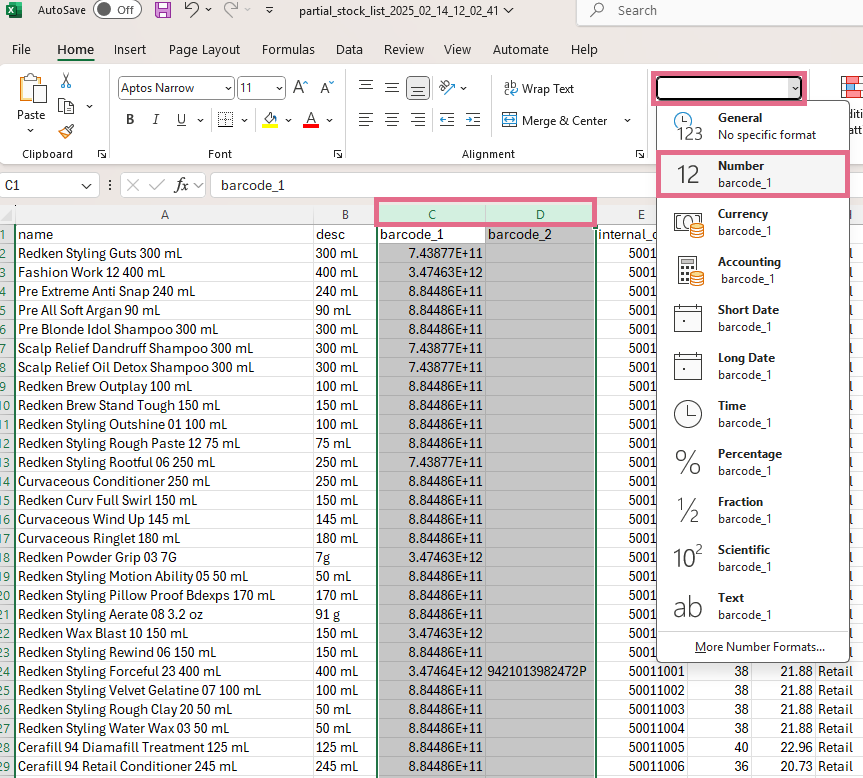Open Alignment settings dialog launcher
863x778 pixels.
coord(640,154)
